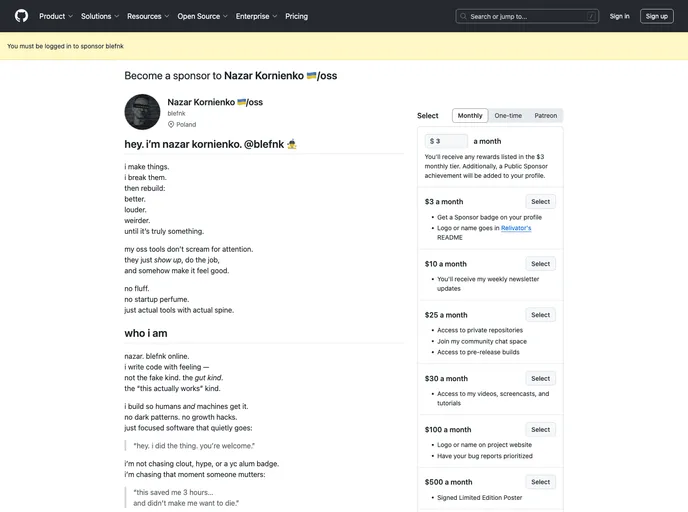Viewport: 688px width, 512px height.
Task: Click the '$30 a month' tier title
Action: click(x=446, y=378)
